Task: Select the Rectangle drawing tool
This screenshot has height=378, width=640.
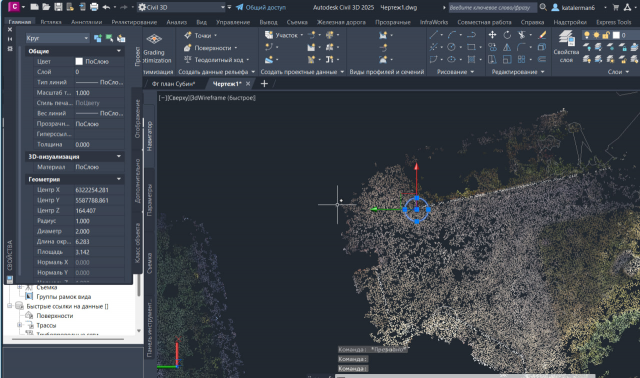Action: [x=471, y=47]
